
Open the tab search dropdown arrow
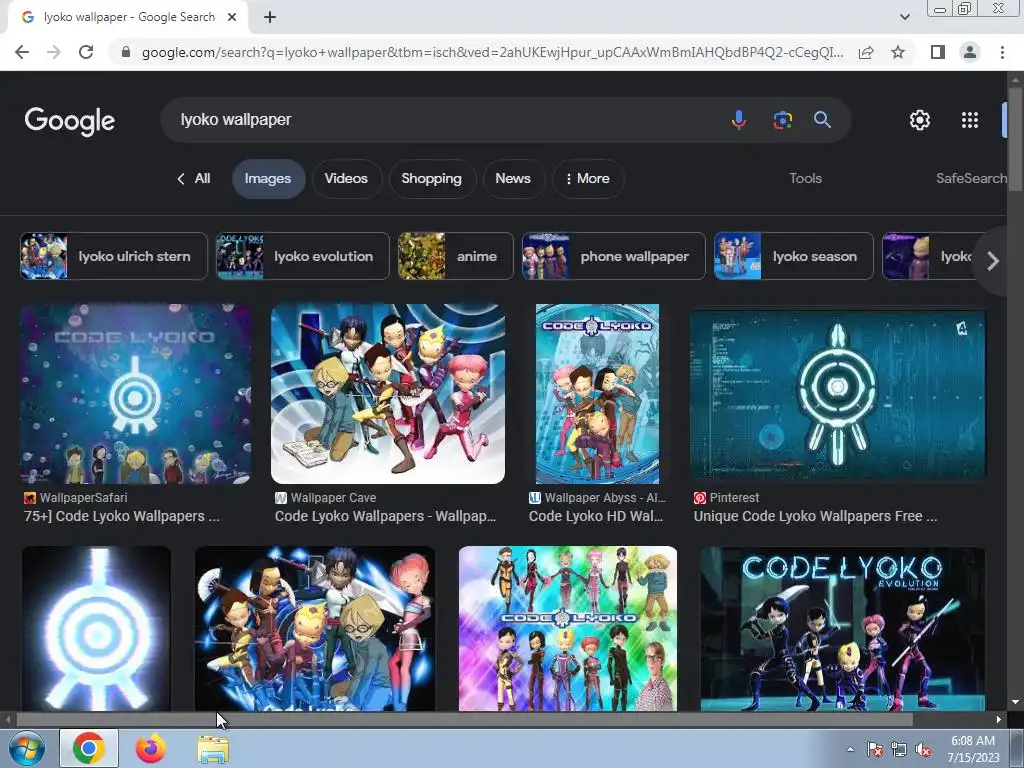(904, 18)
